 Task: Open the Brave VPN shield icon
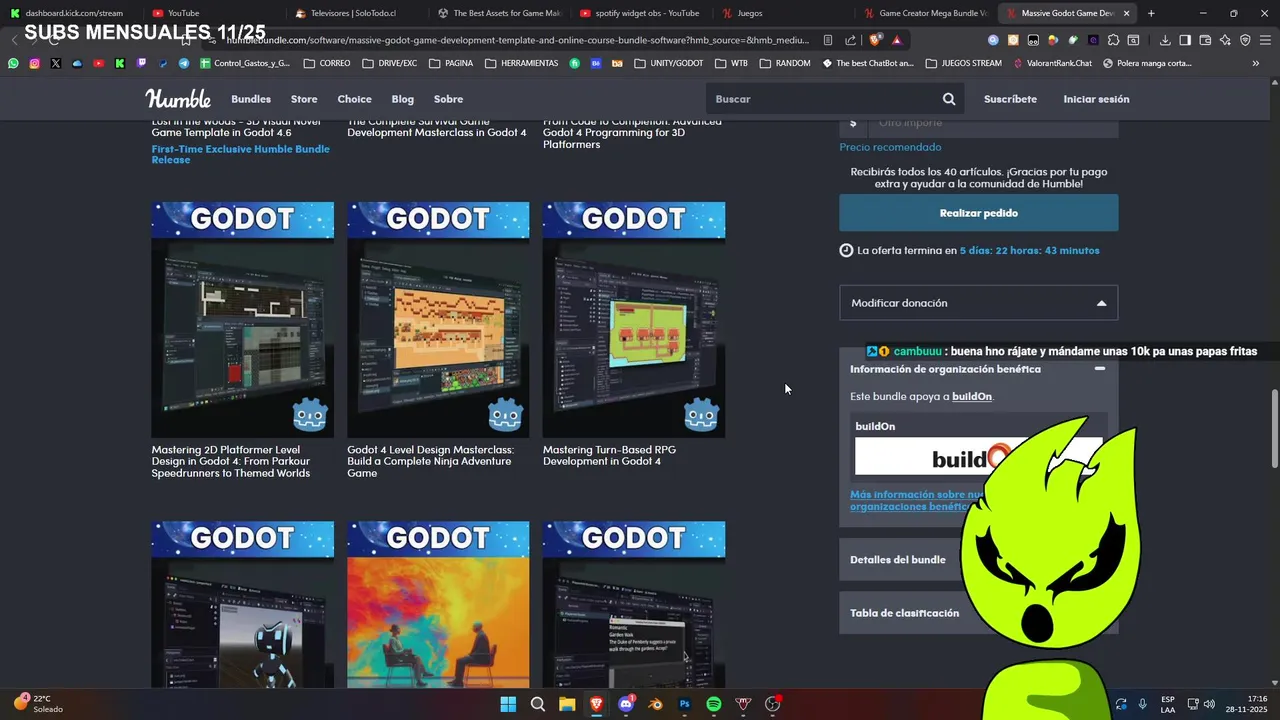(x=1245, y=40)
